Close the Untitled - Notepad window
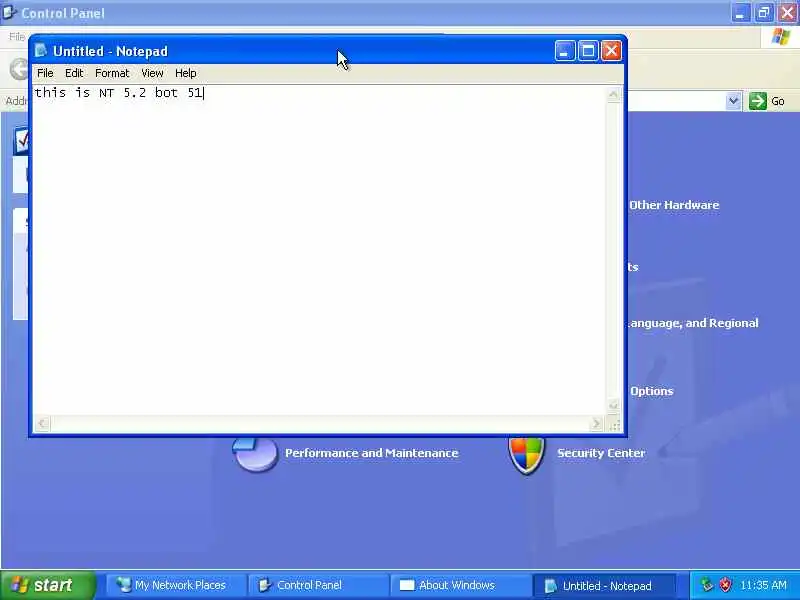Screen dimensions: 800x600 click(611, 51)
